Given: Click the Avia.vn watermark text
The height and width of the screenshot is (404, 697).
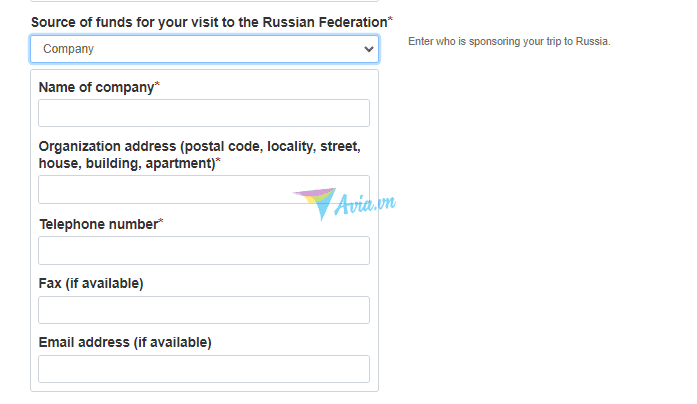Looking at the screenshot, I should 365,204.
